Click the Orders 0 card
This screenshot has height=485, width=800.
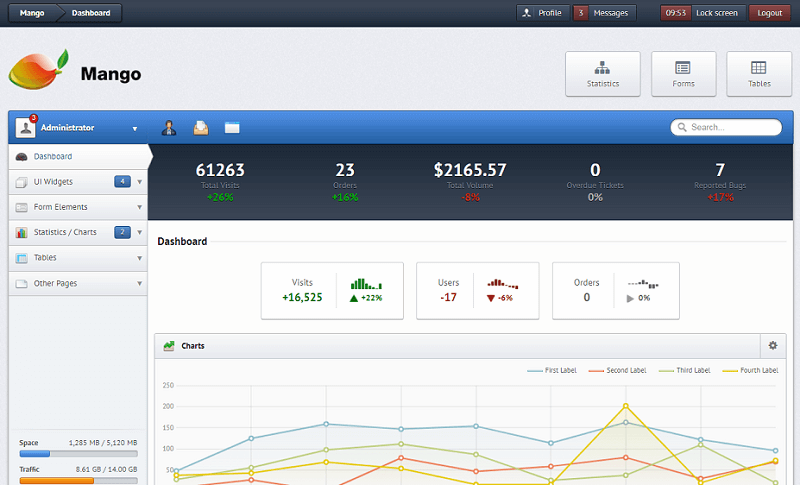(x=616, y=291)
